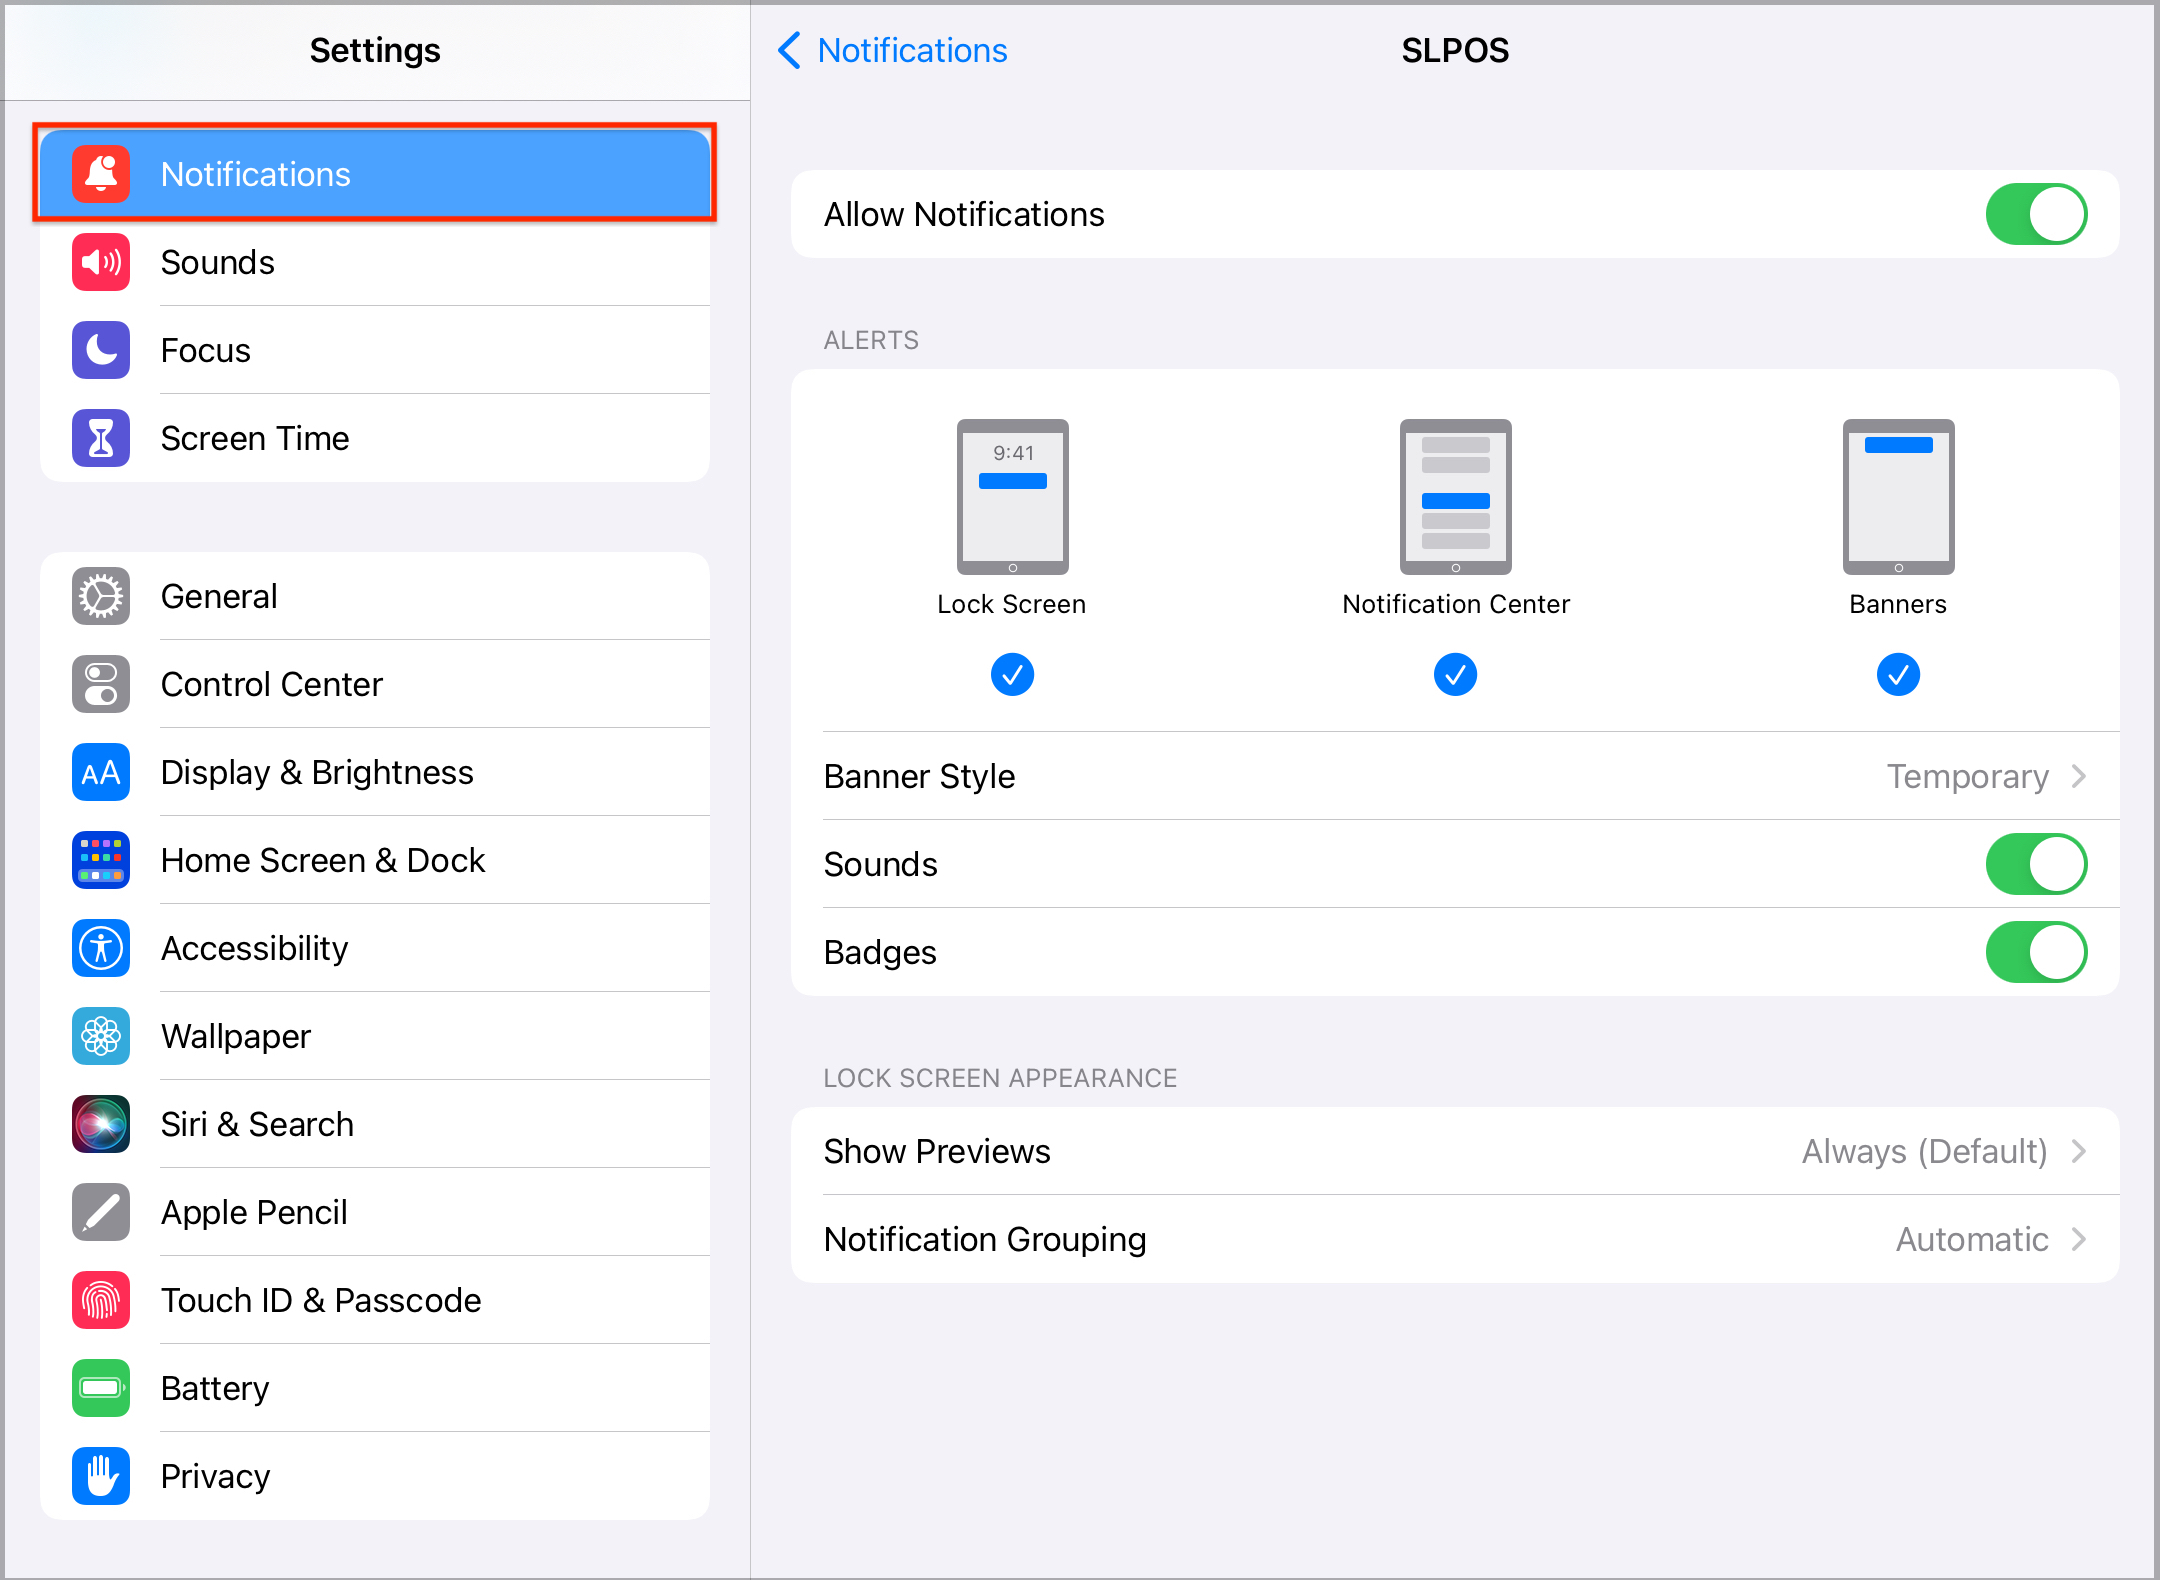Open Banner Style Temporary options
Image resolution: width=2160 pixels, height=1580 pixels.
(1455, 776)
